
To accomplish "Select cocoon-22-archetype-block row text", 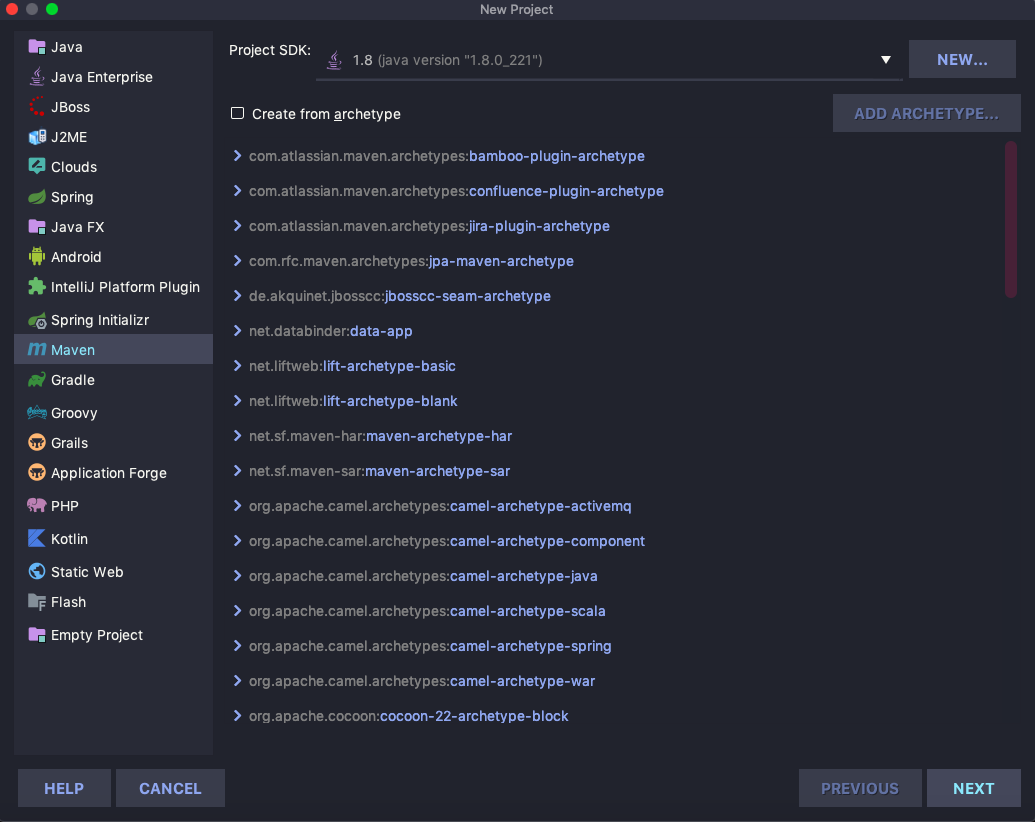I will pyautogui.click(x=409, y=716).
